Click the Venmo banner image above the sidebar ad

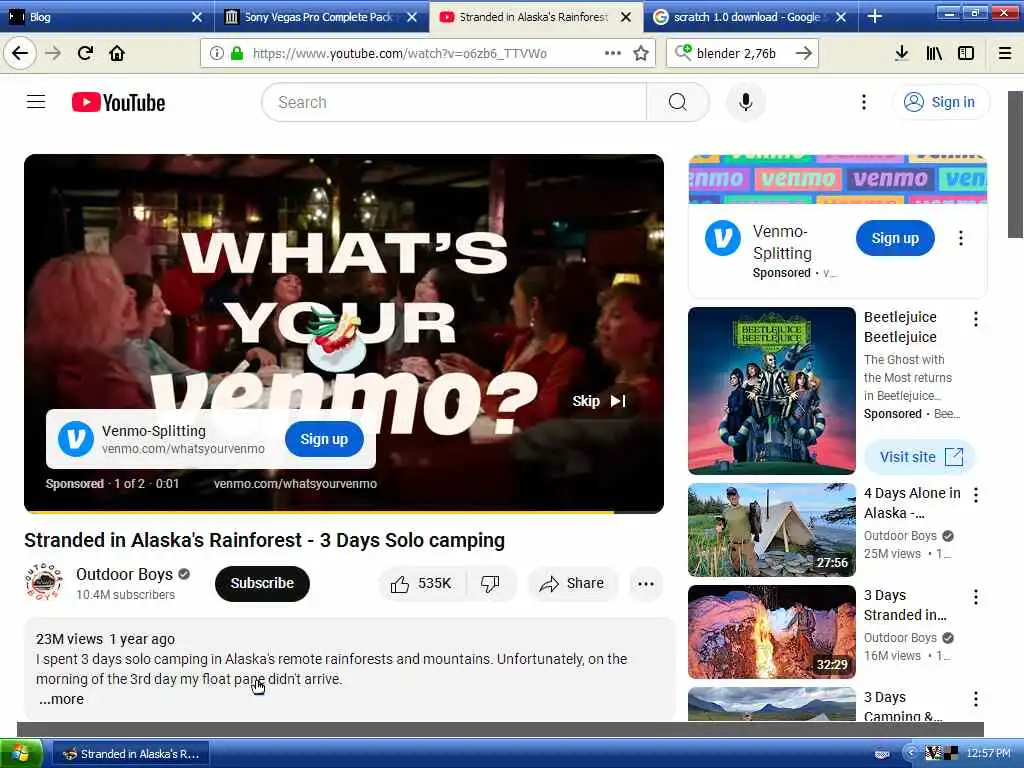837,179
